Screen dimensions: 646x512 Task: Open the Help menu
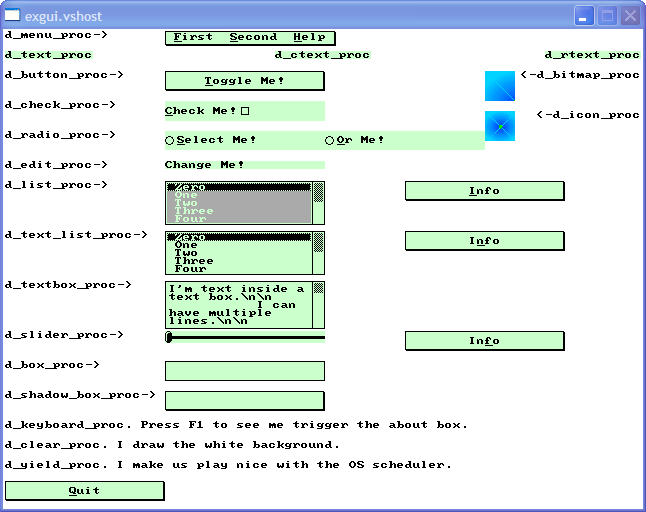309,38
